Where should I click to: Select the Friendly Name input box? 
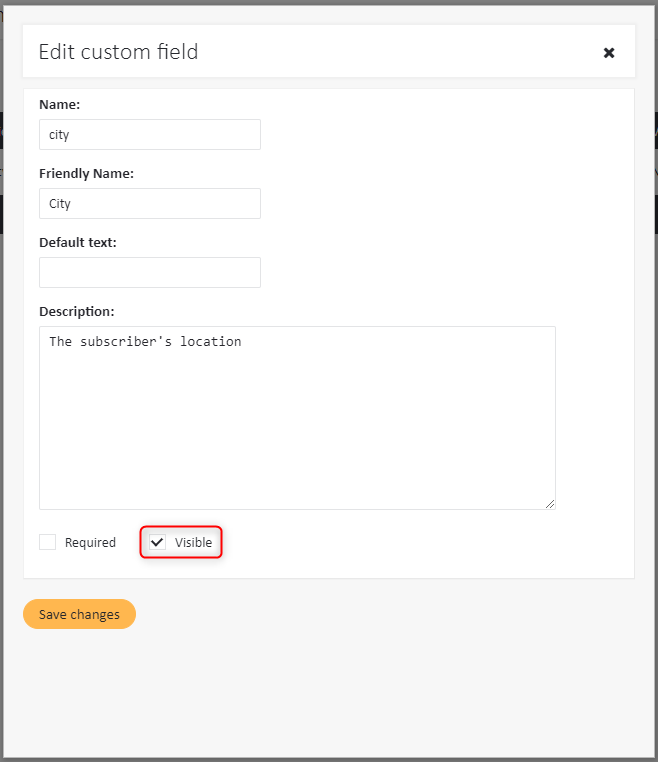click(150, 204)
